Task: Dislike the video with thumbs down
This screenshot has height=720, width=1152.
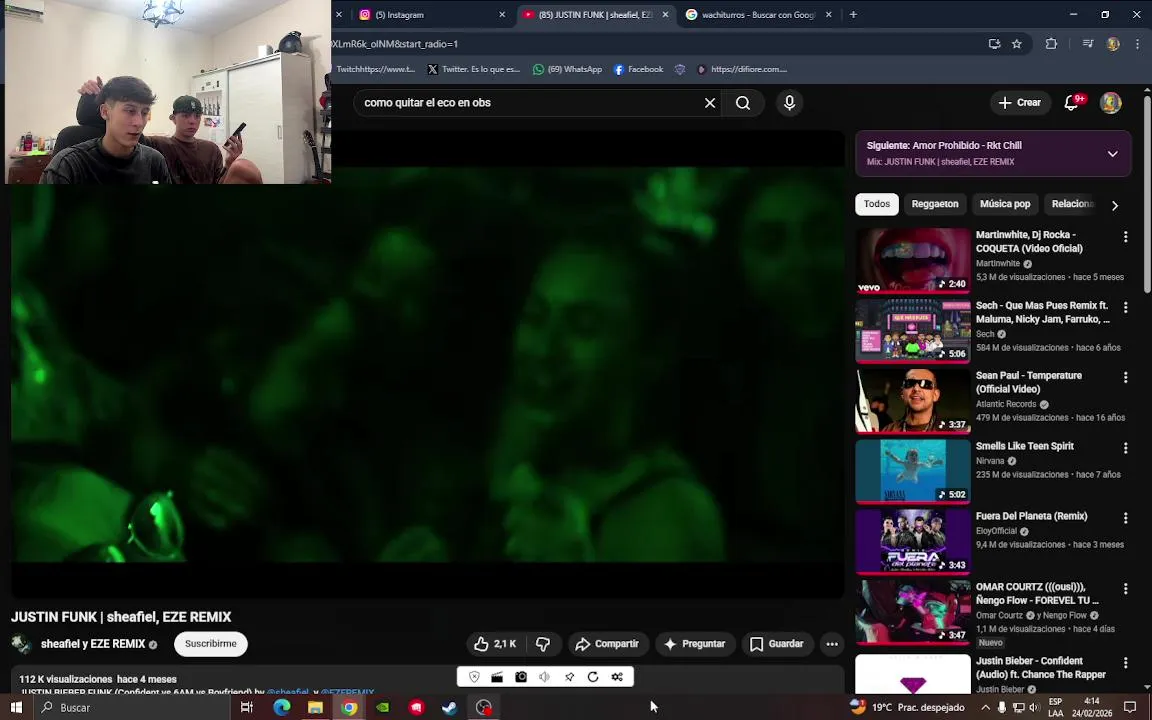Action: point(544,644)
